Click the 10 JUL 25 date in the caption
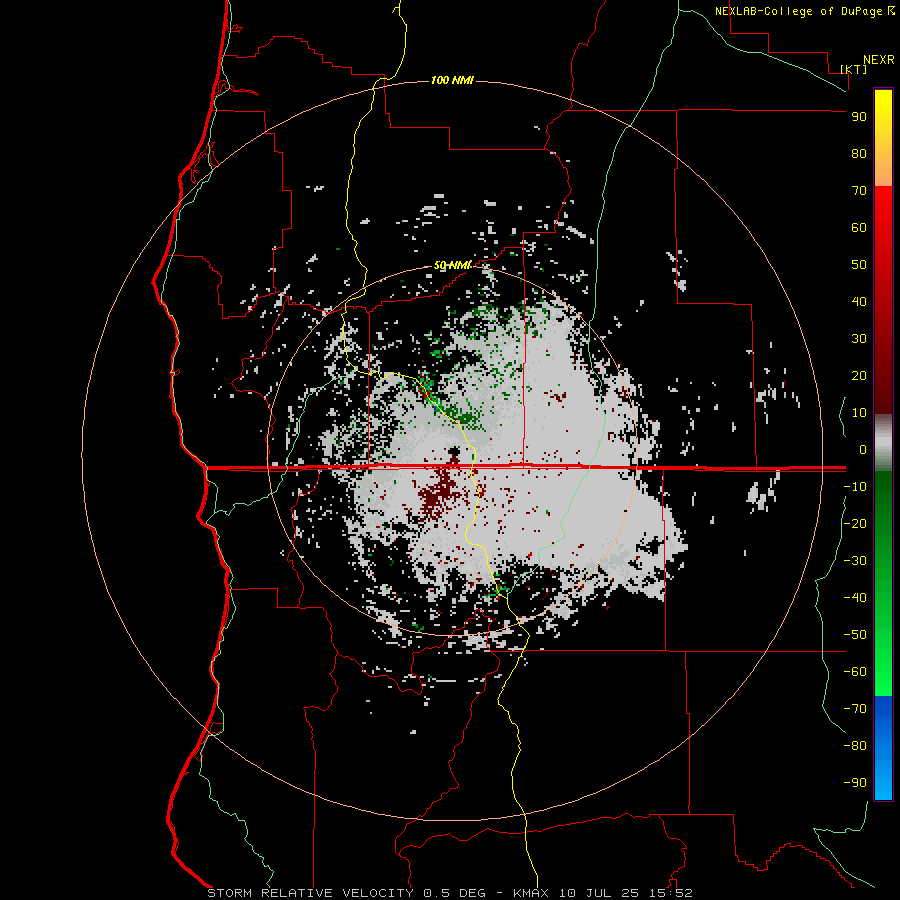 [x=599, y=893]
